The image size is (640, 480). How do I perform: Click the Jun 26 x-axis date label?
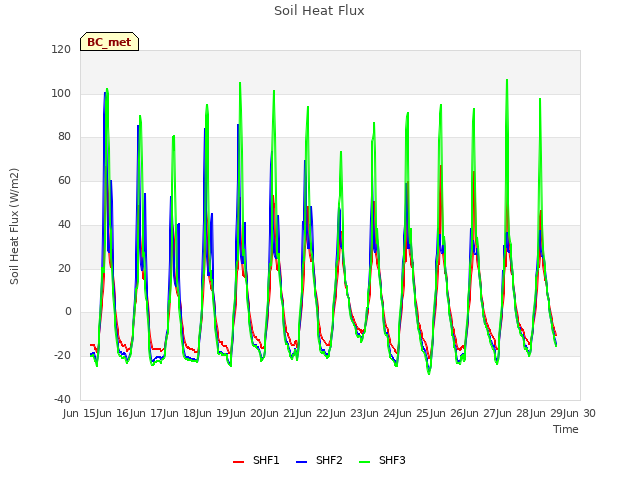(447, 413)
